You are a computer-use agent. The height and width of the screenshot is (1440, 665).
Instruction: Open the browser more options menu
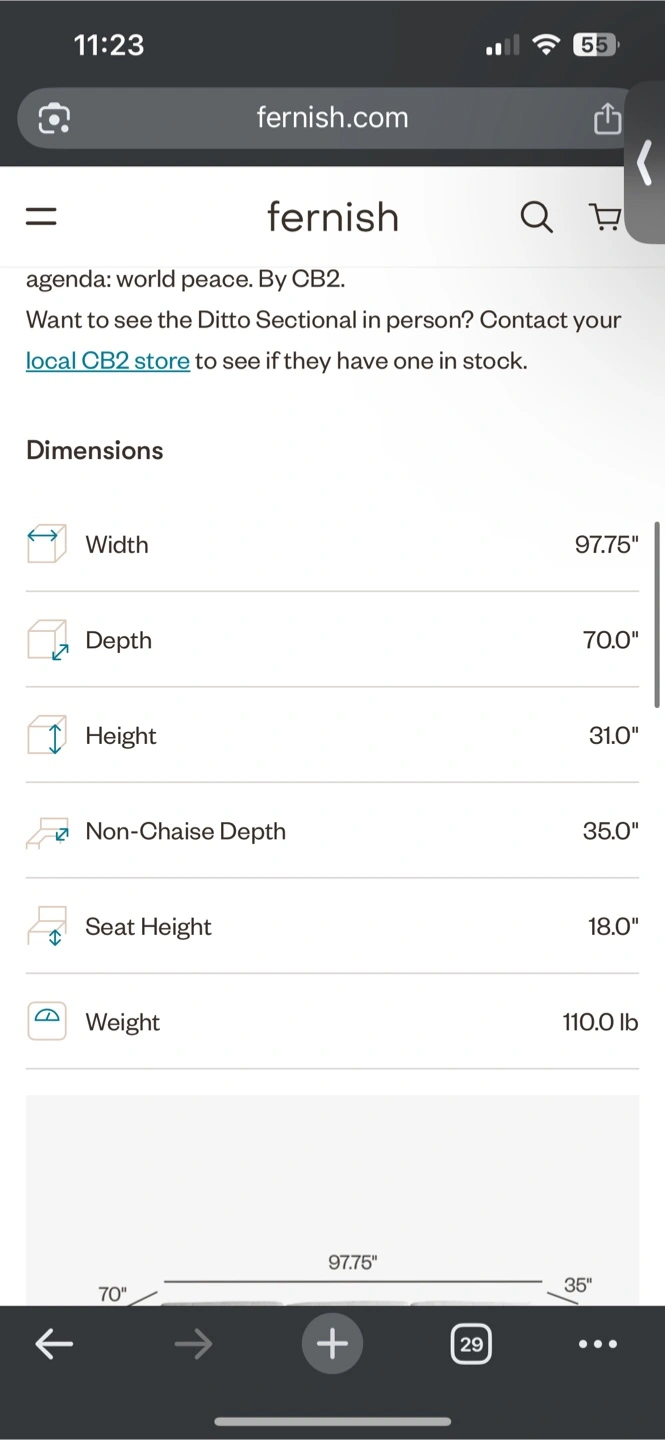[598, 1345]
